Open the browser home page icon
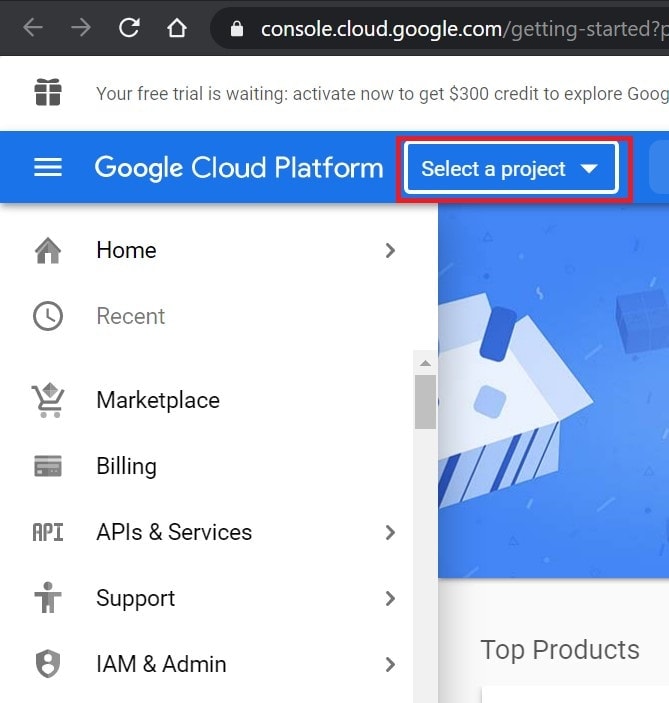 pyautogui.click(x=177, y=28)
